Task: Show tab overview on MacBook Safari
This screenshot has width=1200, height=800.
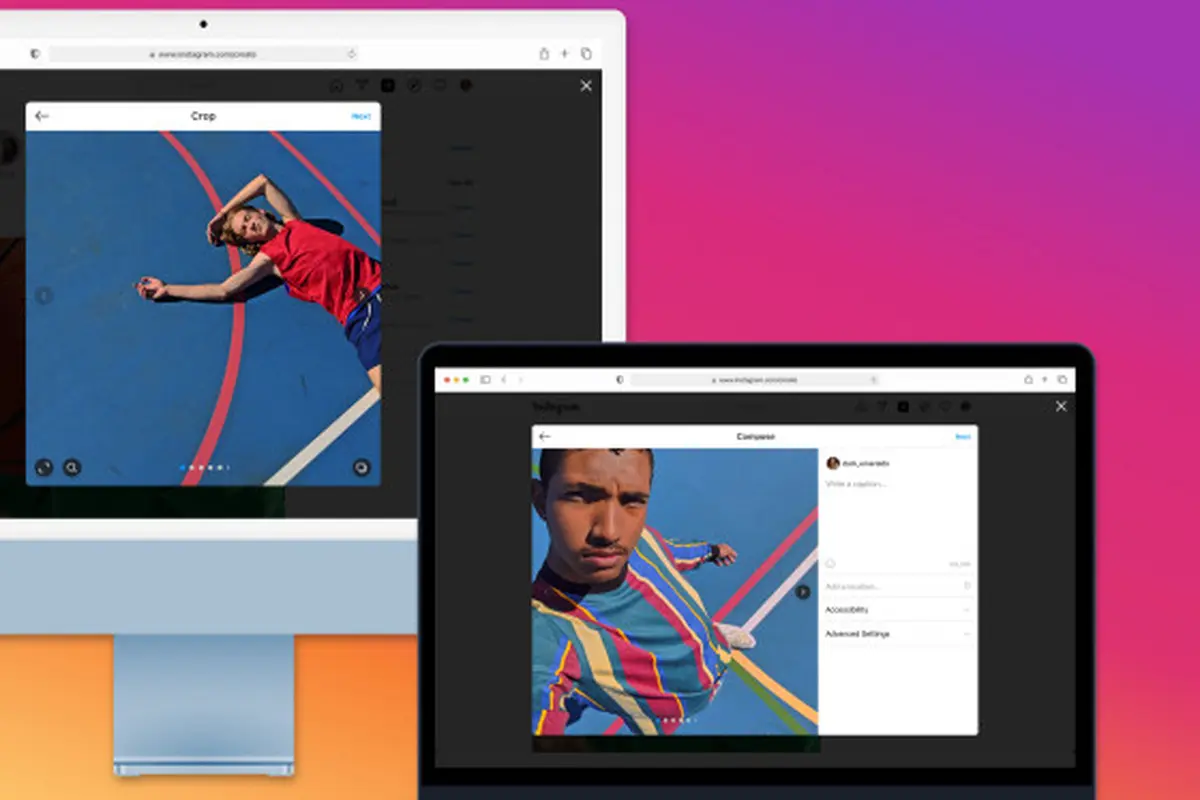Action: pyautogui.click(x=1062, y=380)
